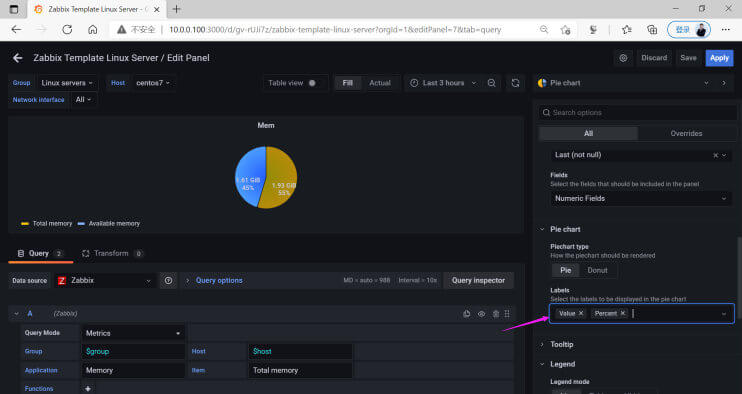Click the Application Memory field
This screenshot has width=742, height=394.
133,370
